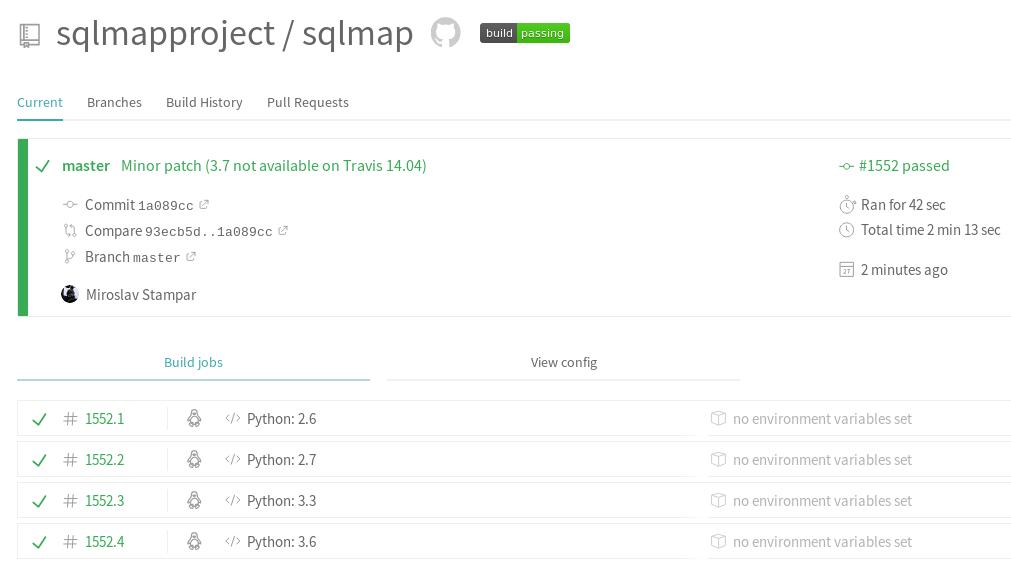Viewport: 1011px width, 565px height.
Task: Open external link icon beside Branch master
Action: pos(191,257)
